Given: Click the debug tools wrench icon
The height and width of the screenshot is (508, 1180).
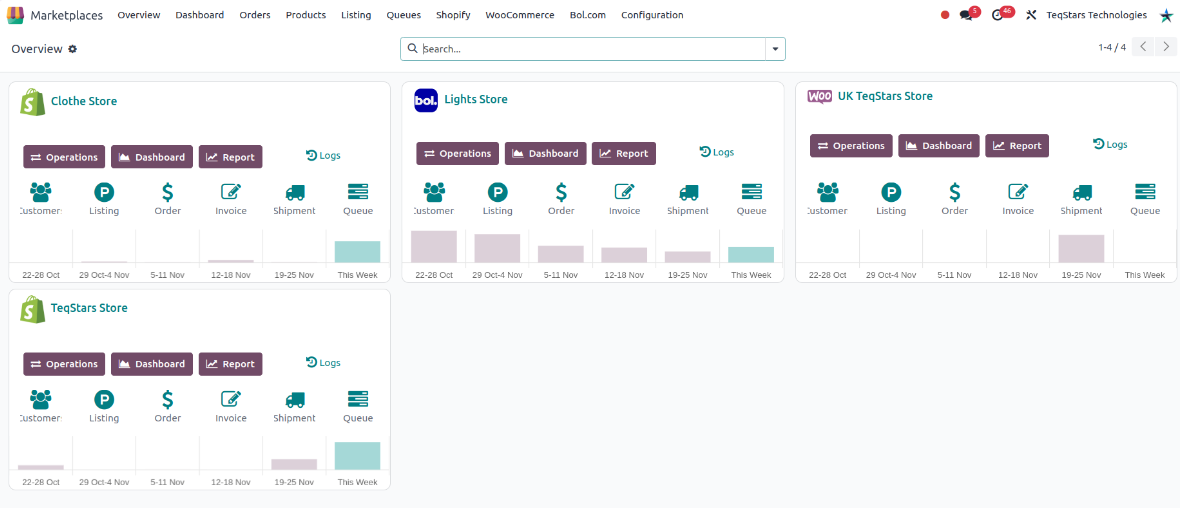Looking at the screenshot, I should (1031, 15).
